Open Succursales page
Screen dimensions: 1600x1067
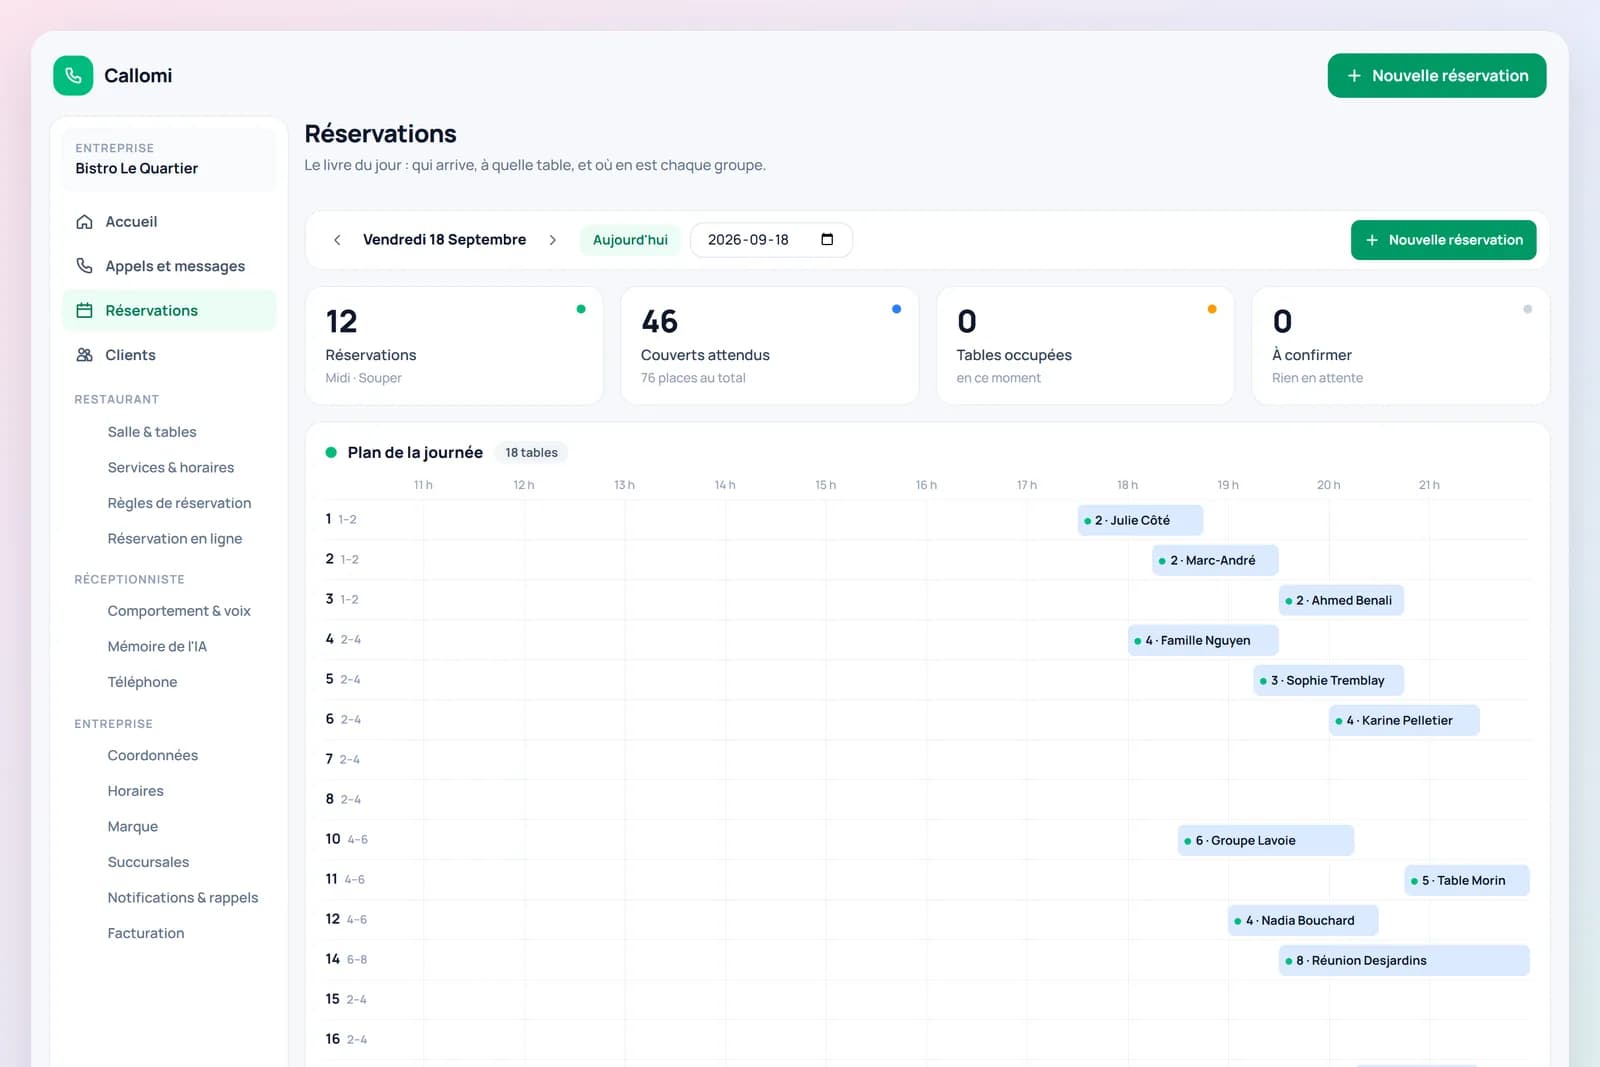point(148,862)
